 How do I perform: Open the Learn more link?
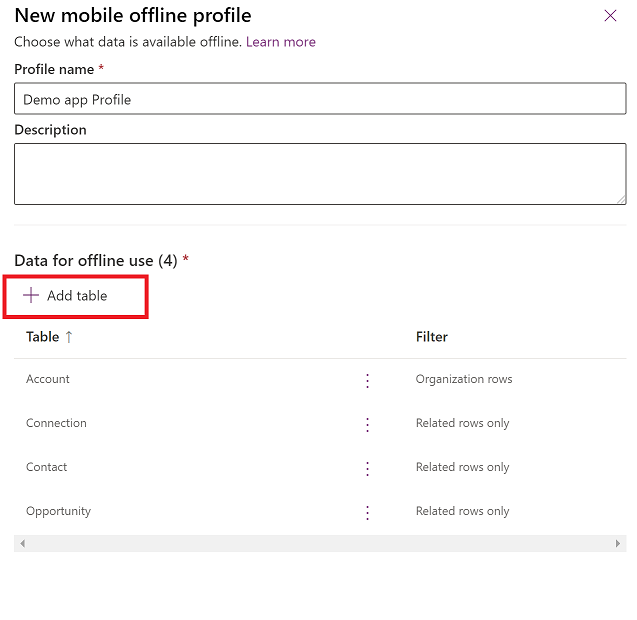[281, 42]
